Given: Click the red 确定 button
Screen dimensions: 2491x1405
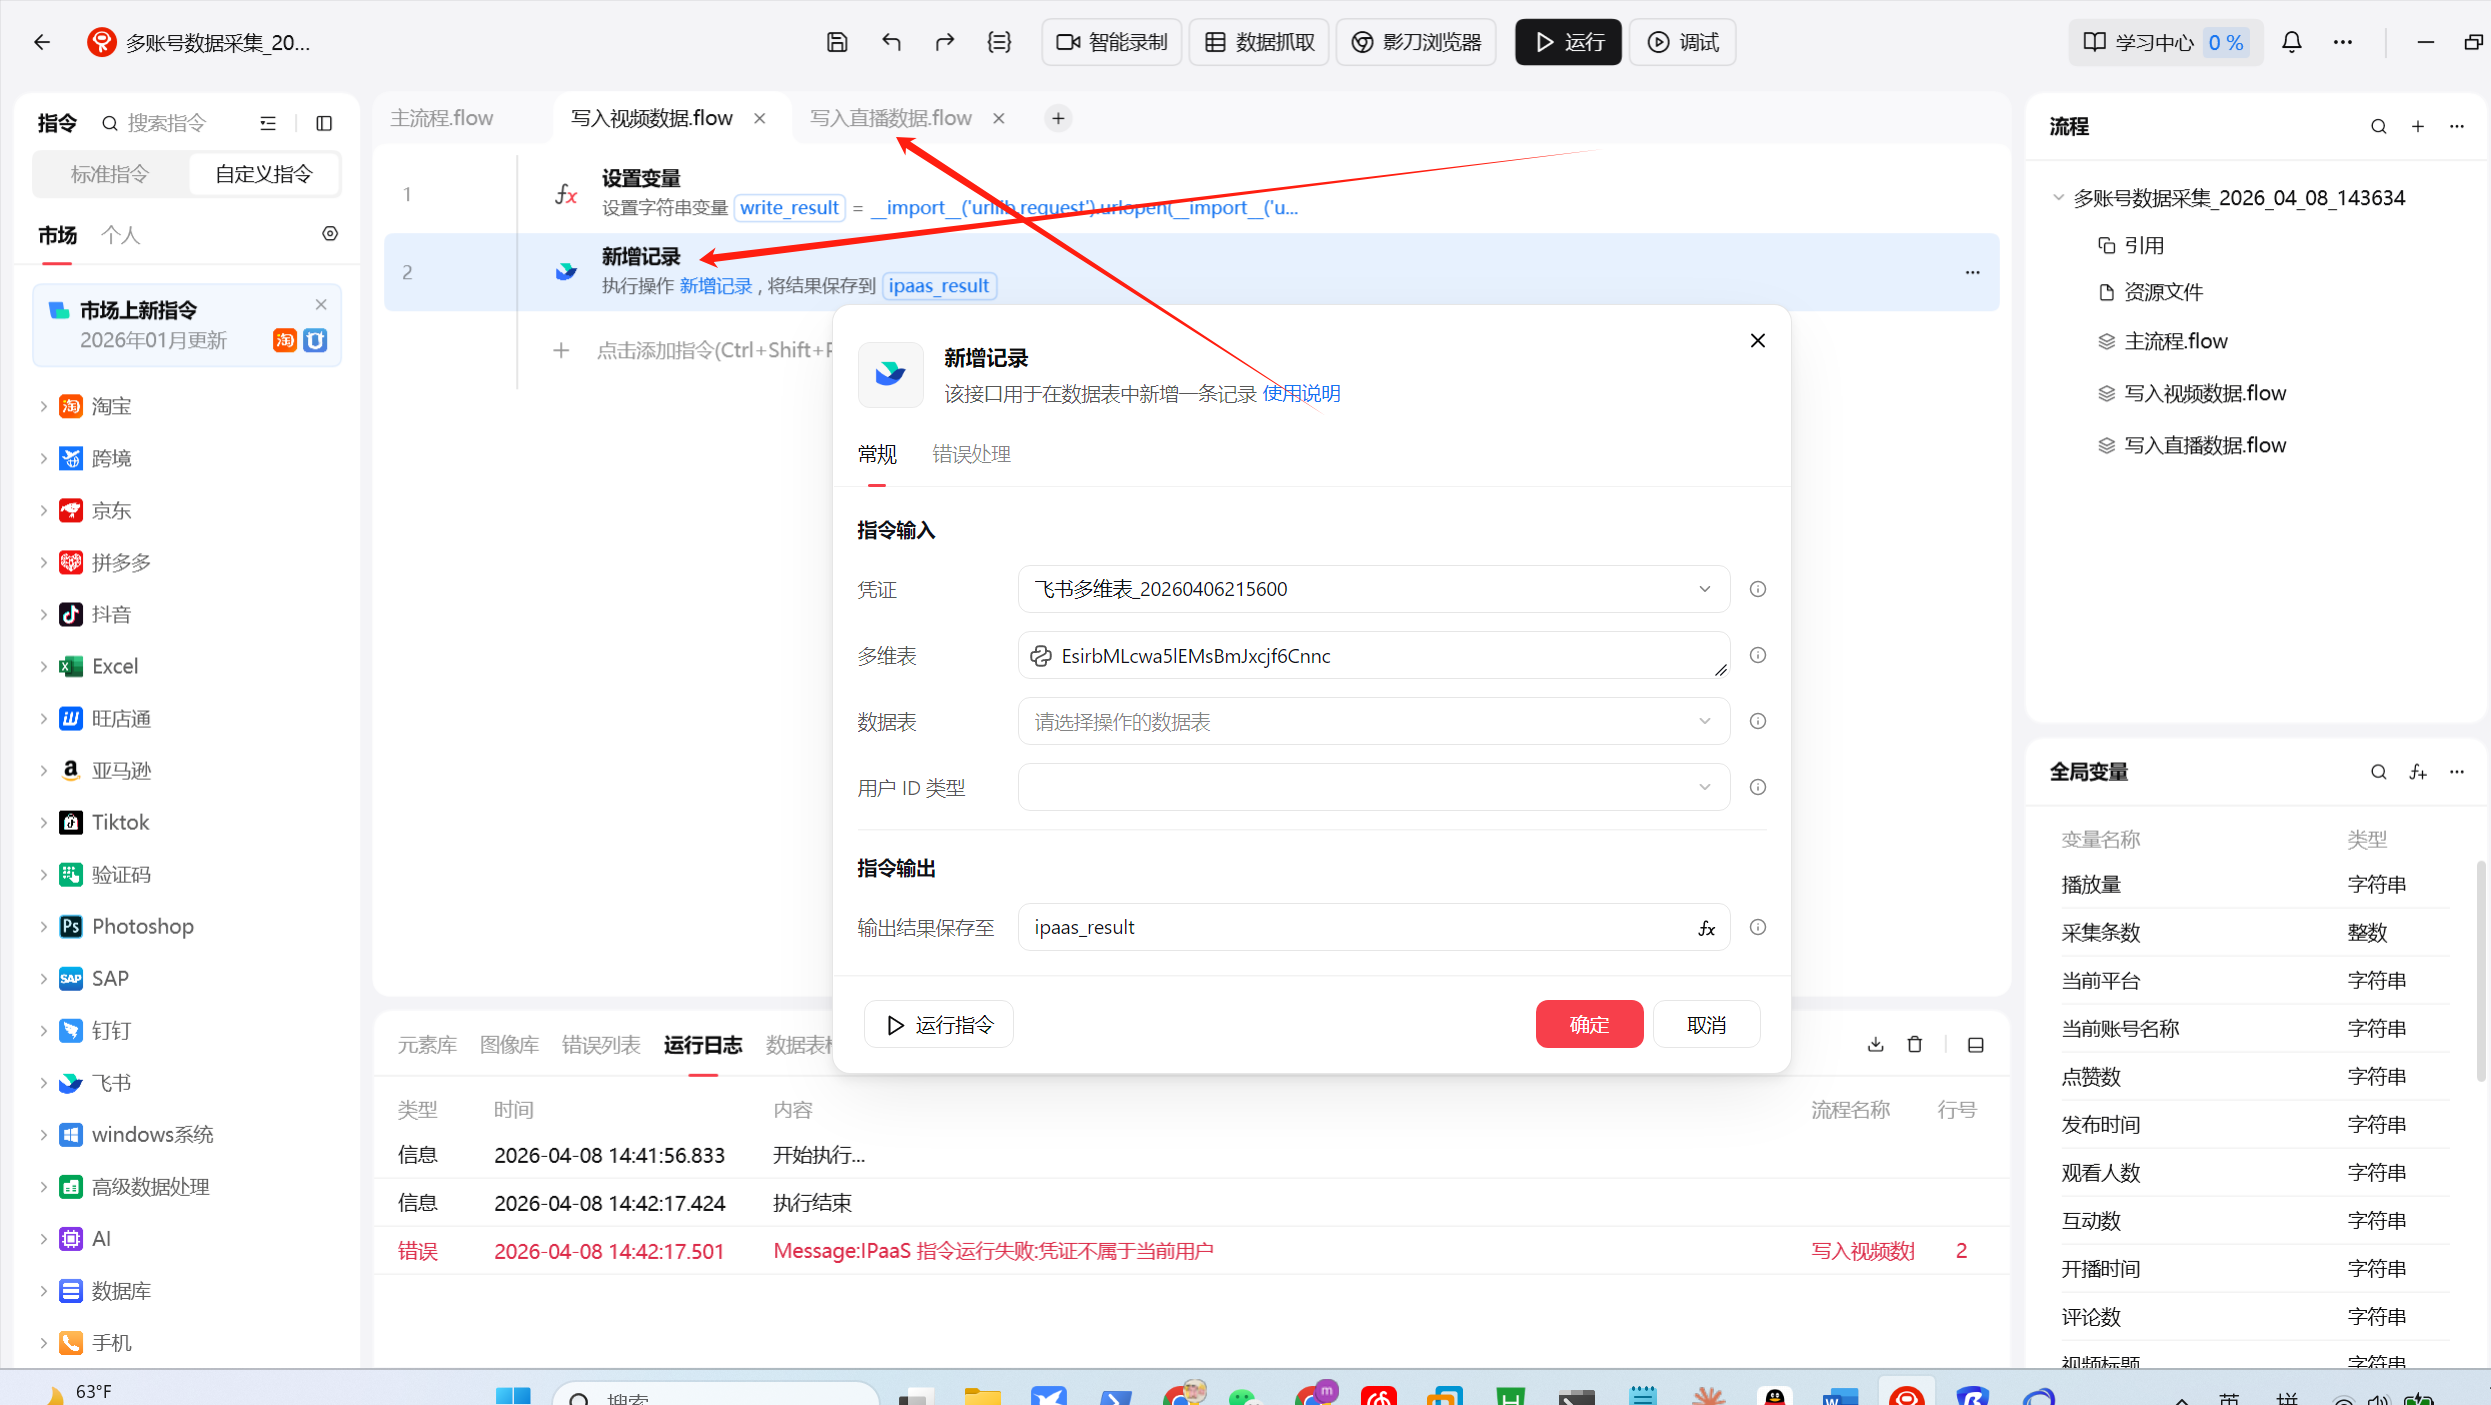Looking at the screenshot, I should pyautogui.click(x=1588, y=1024).
